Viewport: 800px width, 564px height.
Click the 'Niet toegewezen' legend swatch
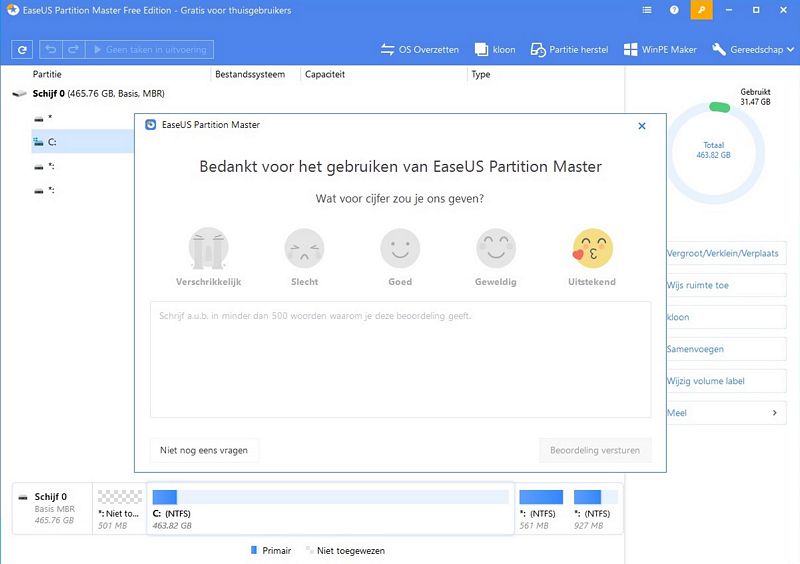[x=309, y=550]
